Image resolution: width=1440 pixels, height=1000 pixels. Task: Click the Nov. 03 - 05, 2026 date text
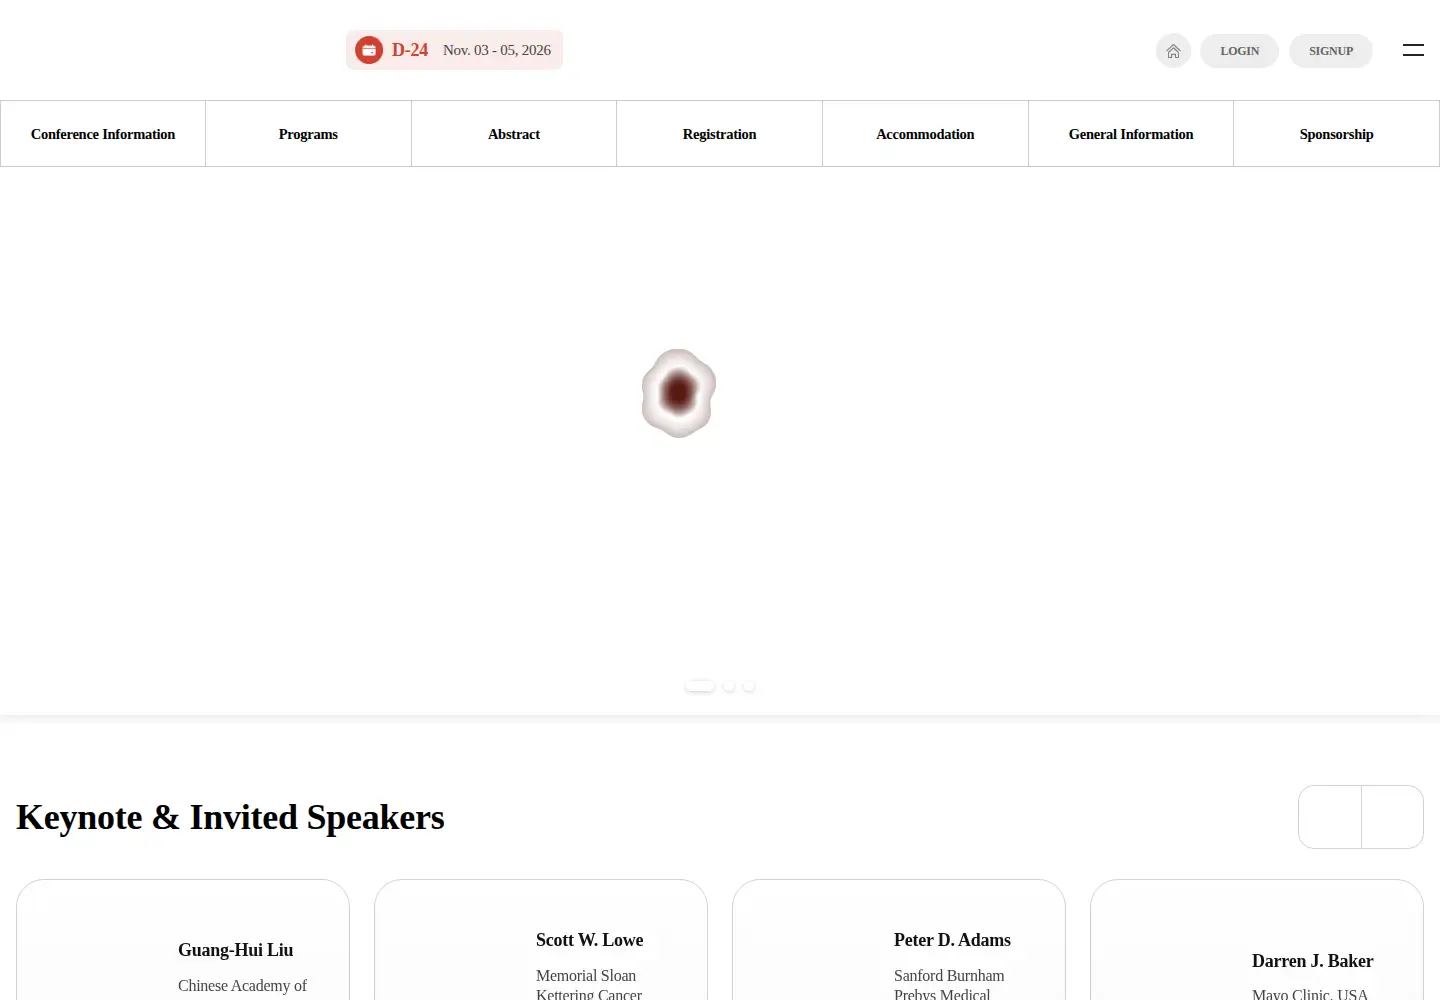[x=497, y=50]
